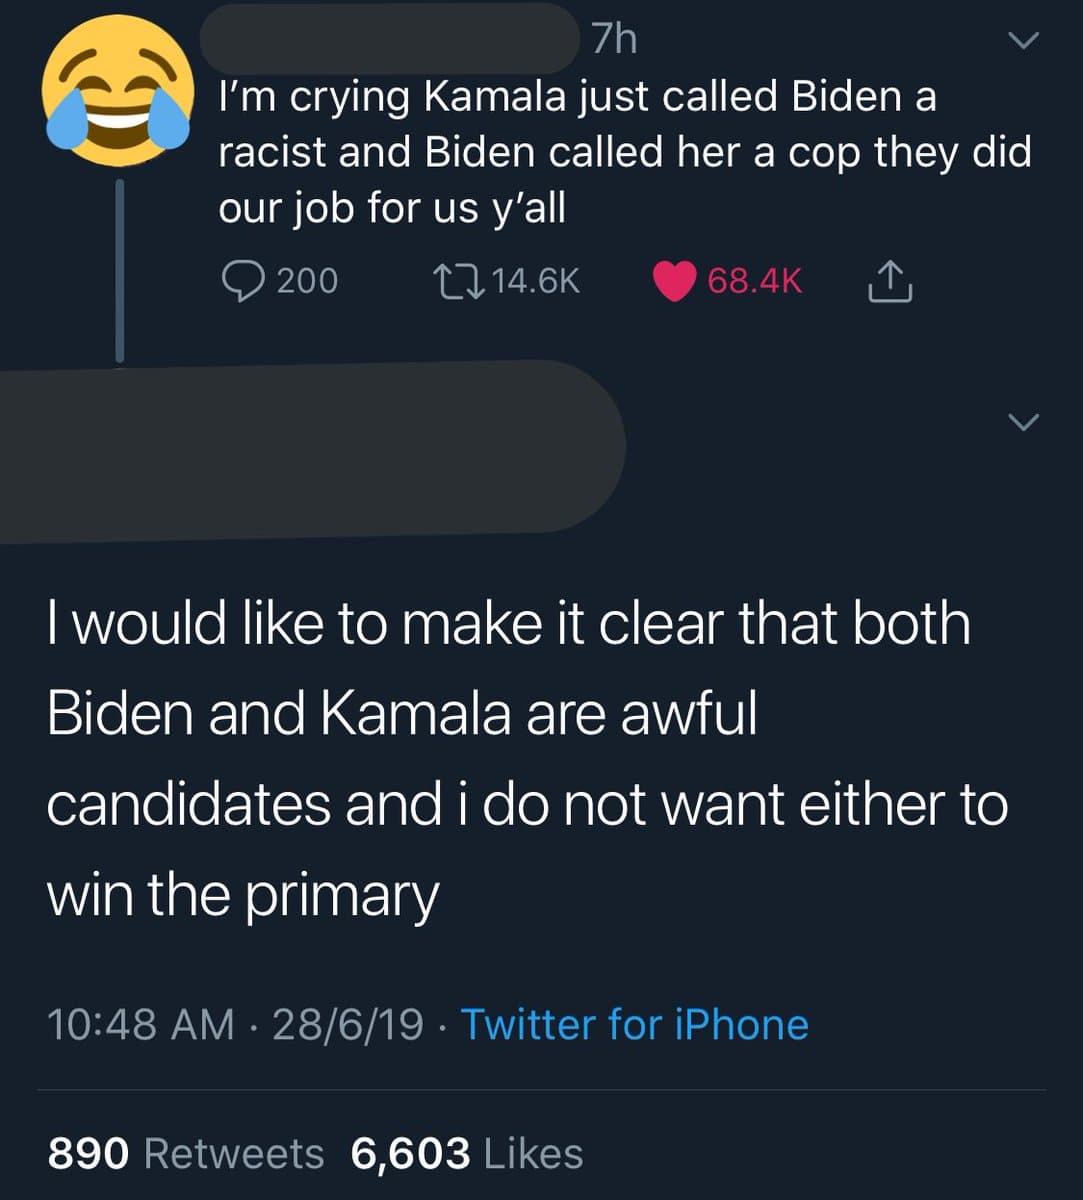1083x1200 pixels.
Task: Expand the chevron menu beside 7h tweet
Action: coord(1023,41)
